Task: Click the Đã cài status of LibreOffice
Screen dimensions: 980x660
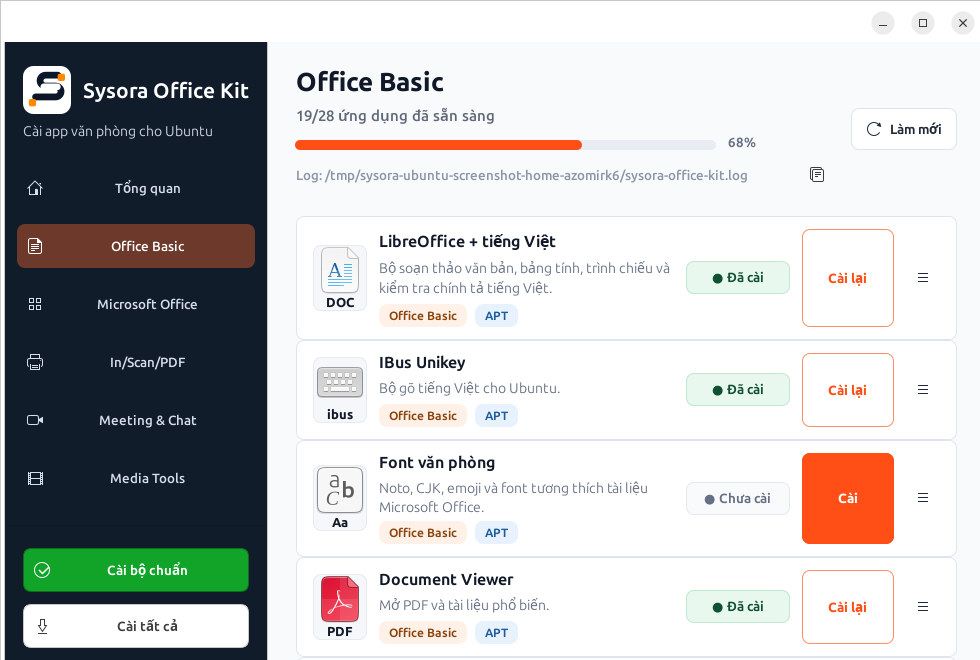Action: (x=738, y=278)
